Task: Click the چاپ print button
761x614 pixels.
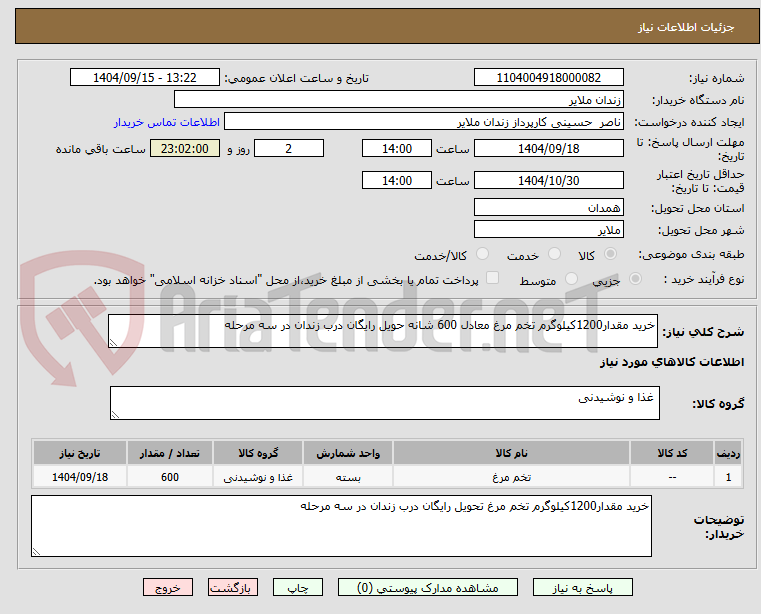Action: (x=298, y=587)
